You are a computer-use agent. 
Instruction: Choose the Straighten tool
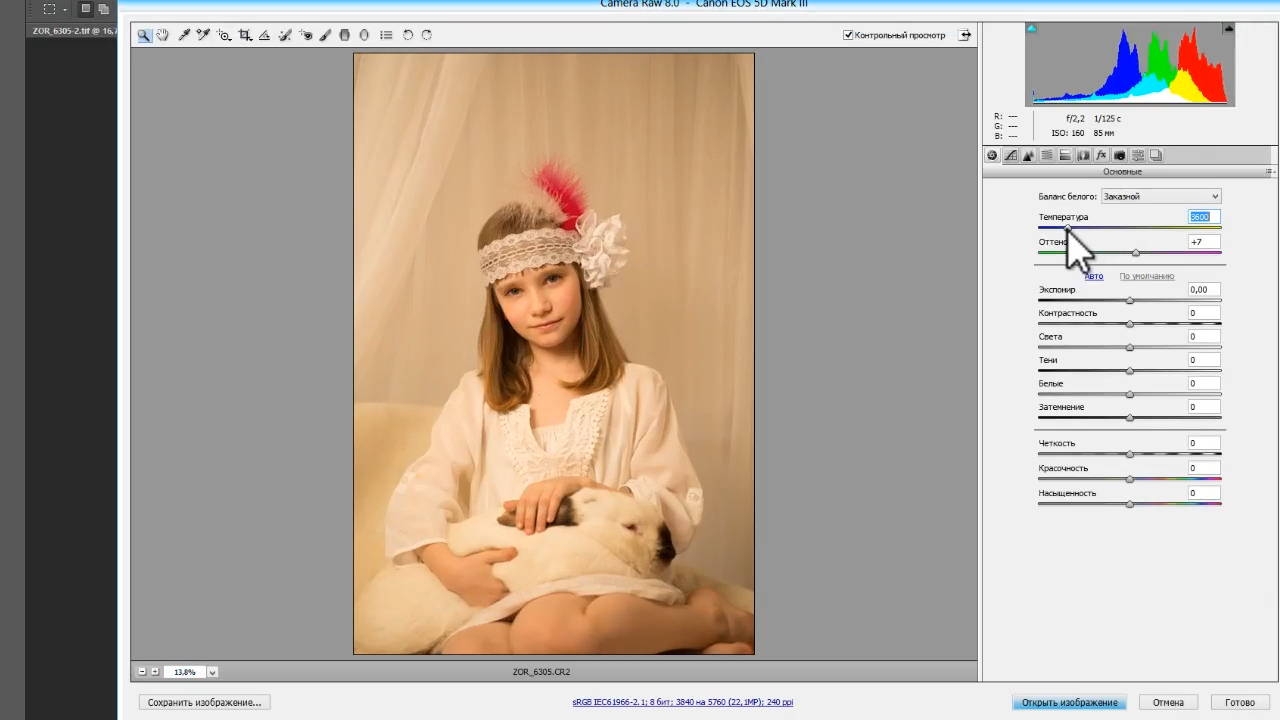[264, 35]
